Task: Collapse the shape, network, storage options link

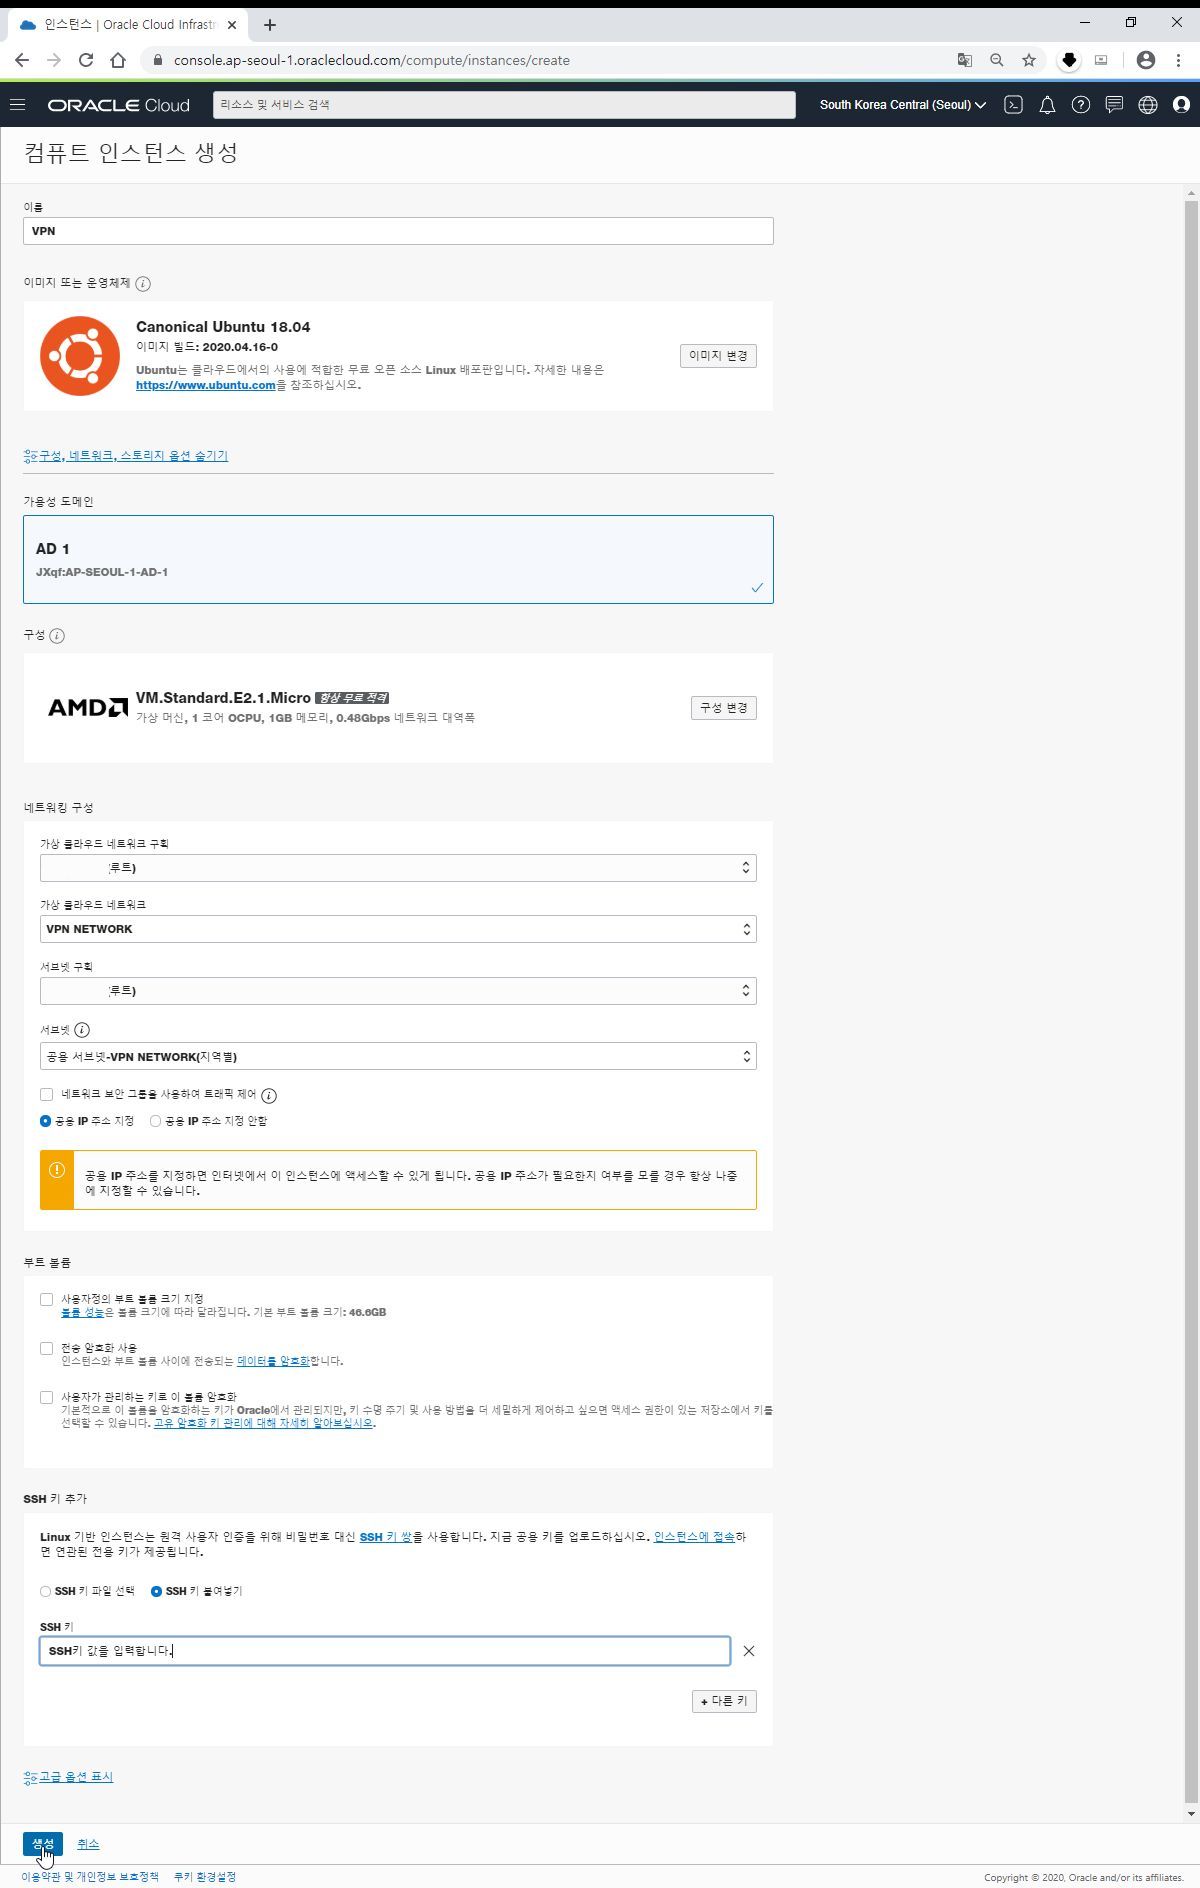Action: (126, 456)
